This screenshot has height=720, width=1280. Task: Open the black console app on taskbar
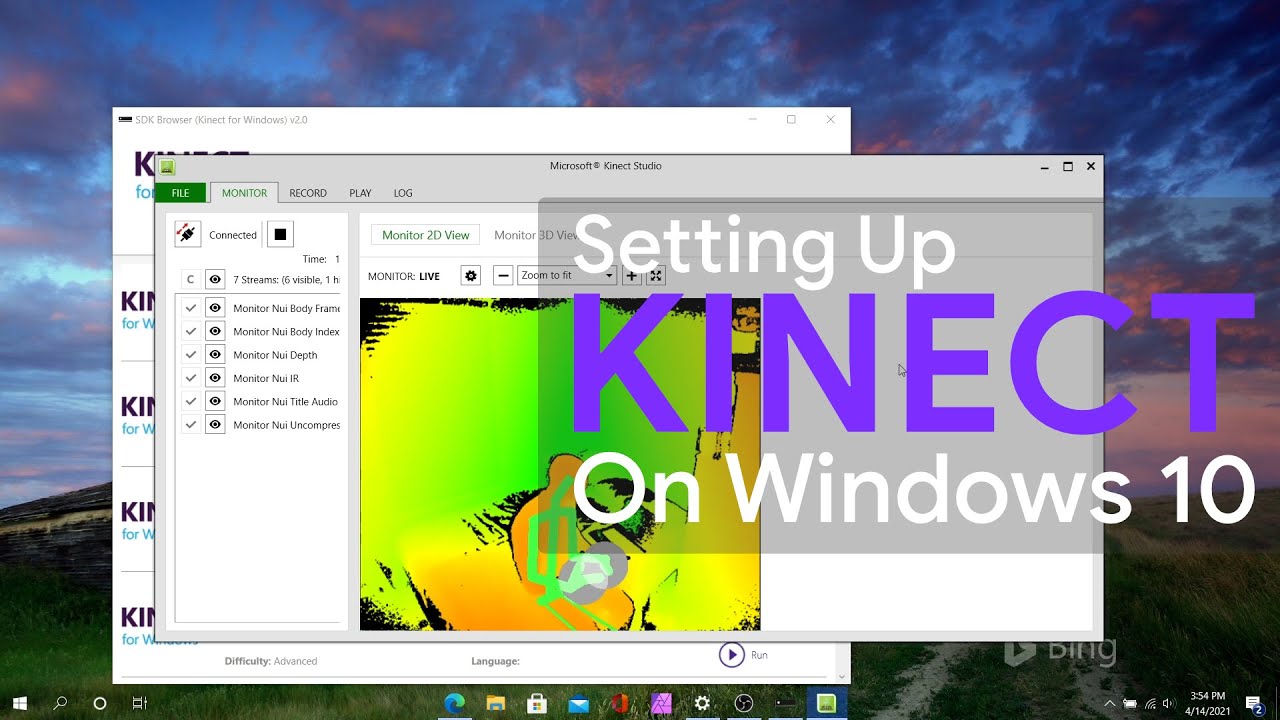pyautogui.click(x=785, y=703)
